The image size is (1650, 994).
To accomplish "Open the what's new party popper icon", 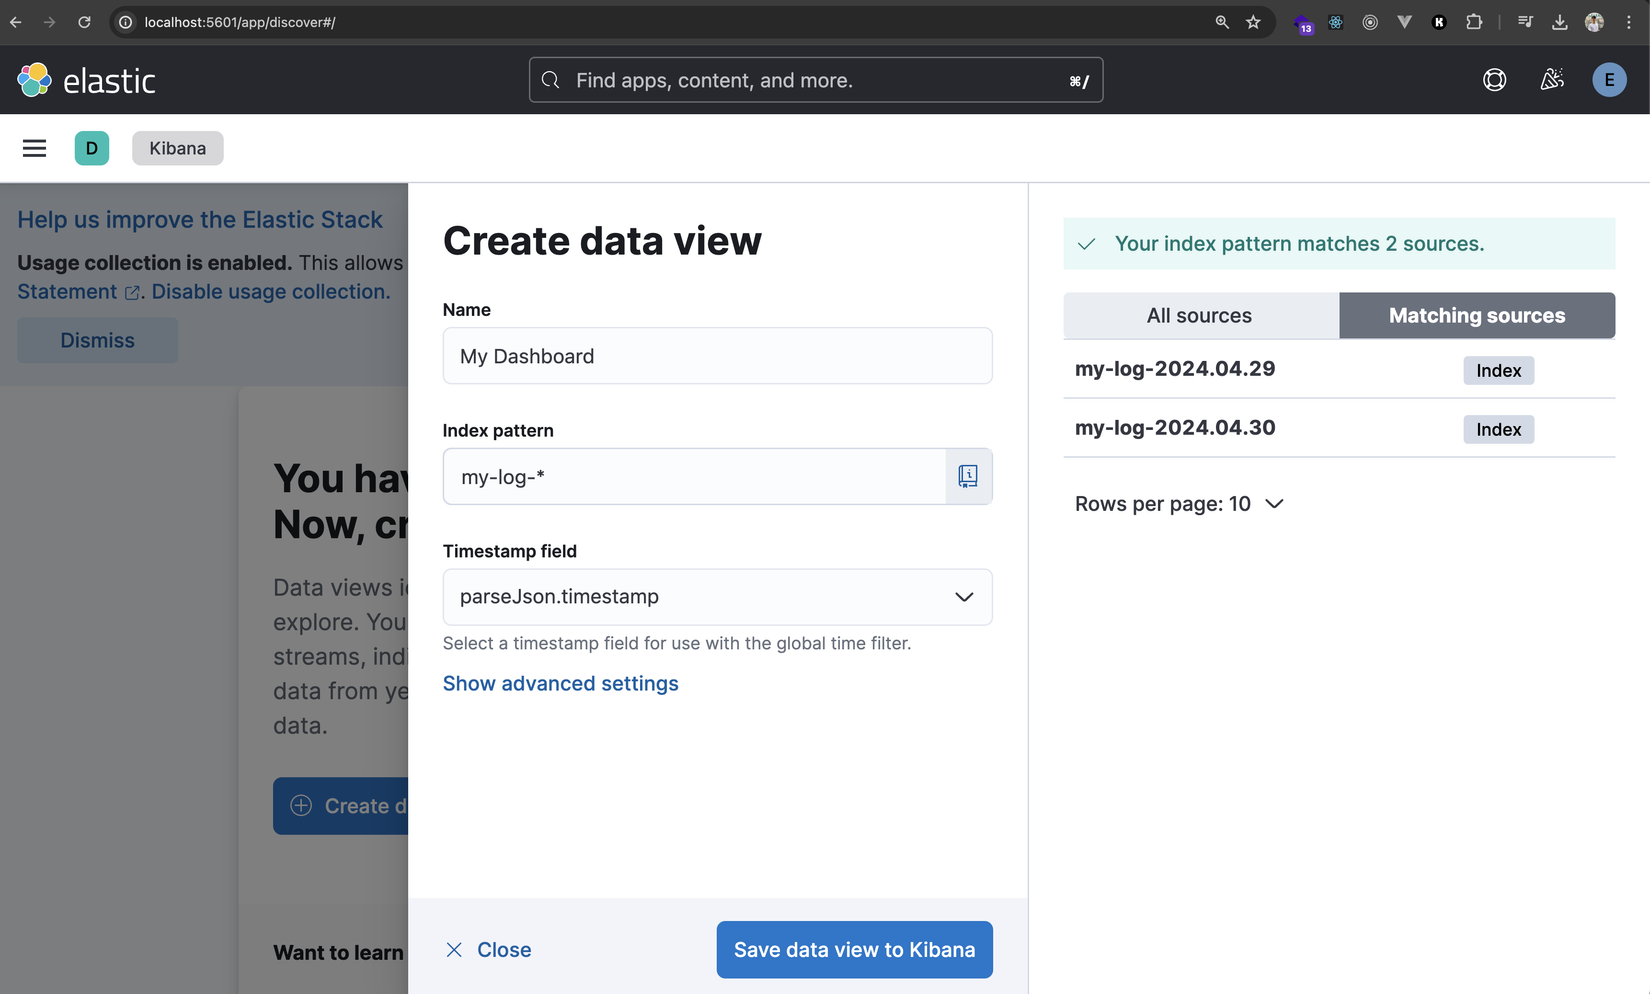I will [x=1552, y=79].
